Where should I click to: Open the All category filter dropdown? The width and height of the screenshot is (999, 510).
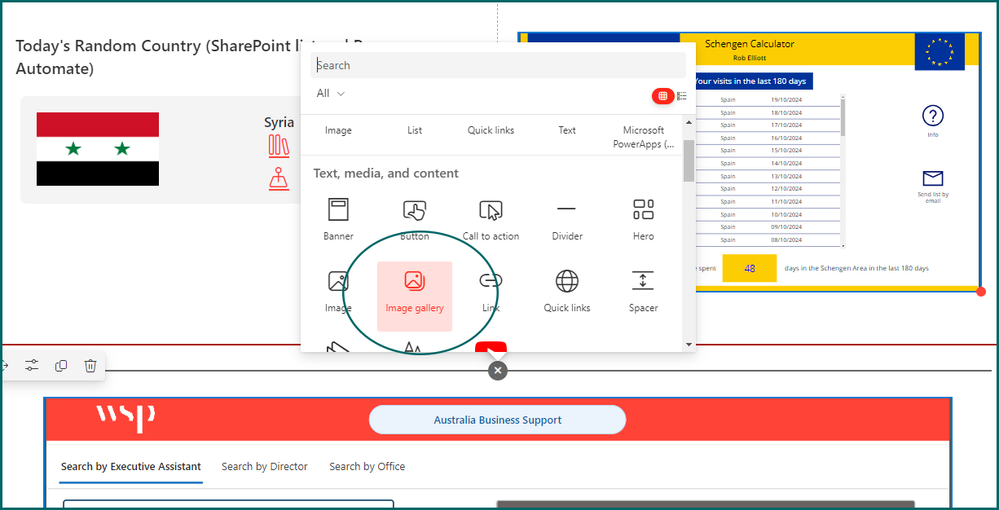pyautogui.click(x=331, y=94)
